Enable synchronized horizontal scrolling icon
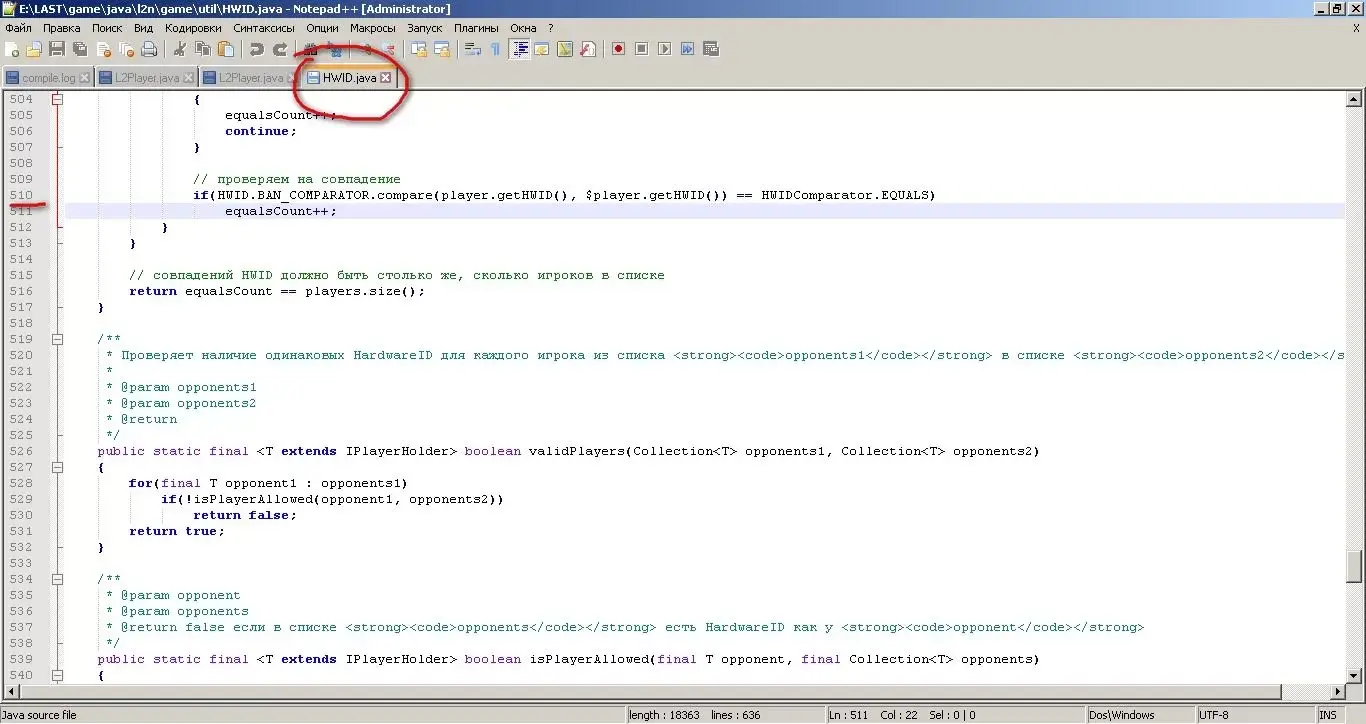 point(442,49)
